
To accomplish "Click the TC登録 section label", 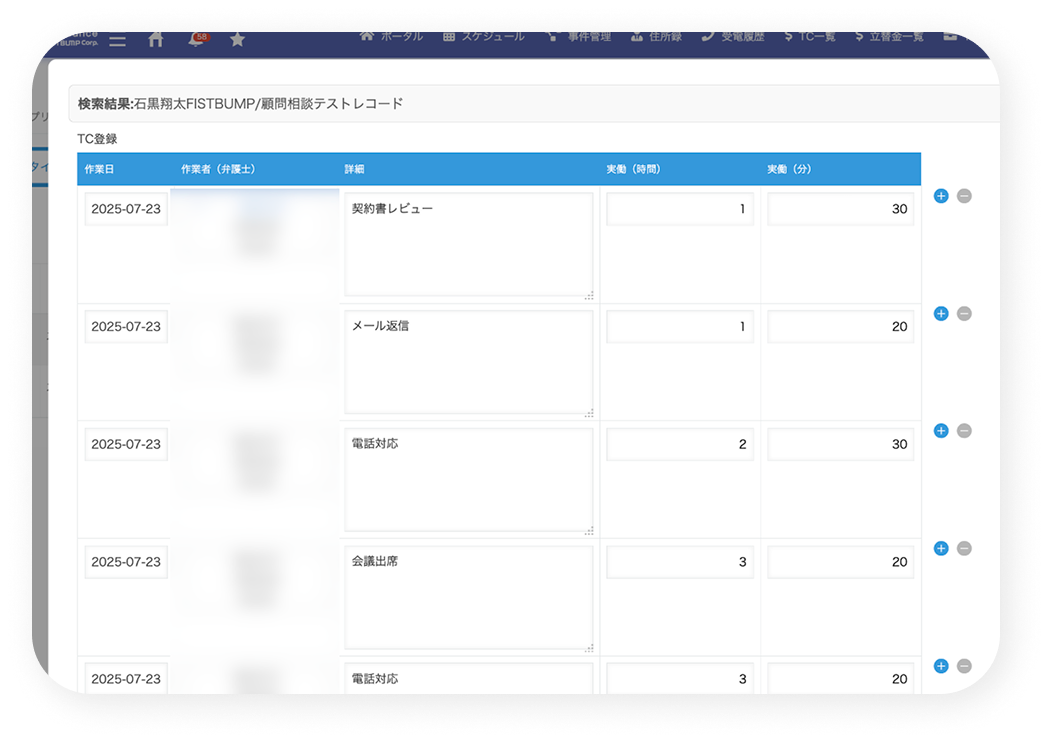I will [x=97, y=139].
